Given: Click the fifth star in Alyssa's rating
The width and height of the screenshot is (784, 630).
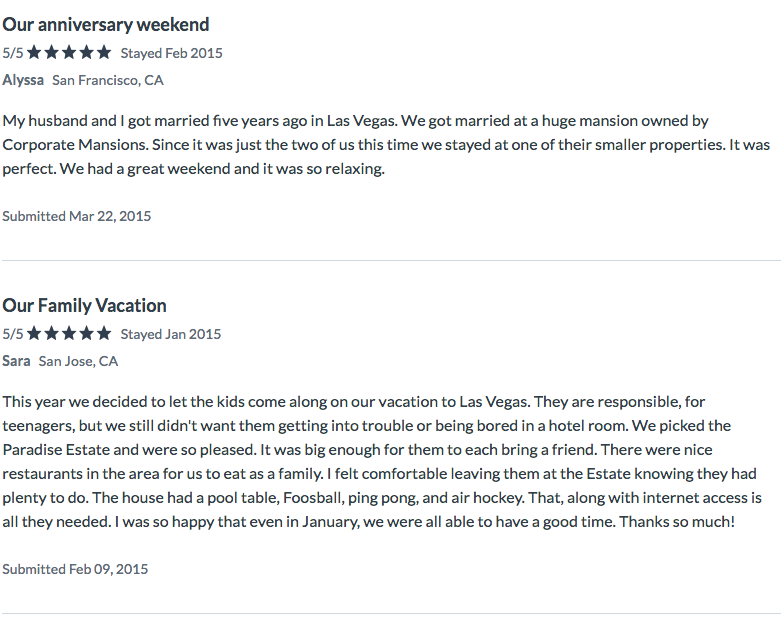Looking at the screenshot, I should [x=104, y=52].
